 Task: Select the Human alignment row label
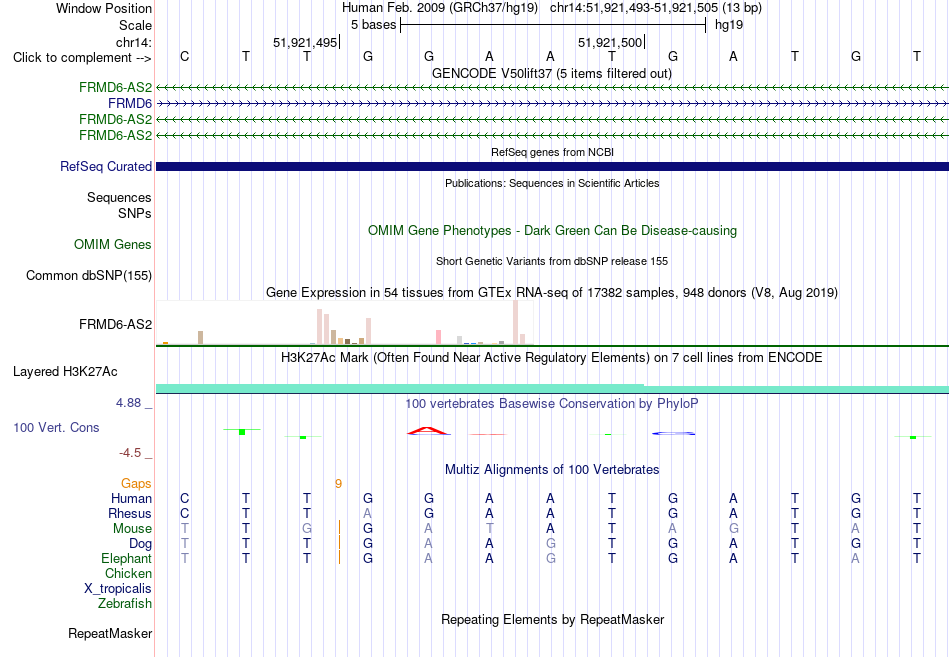click(131, 498)
